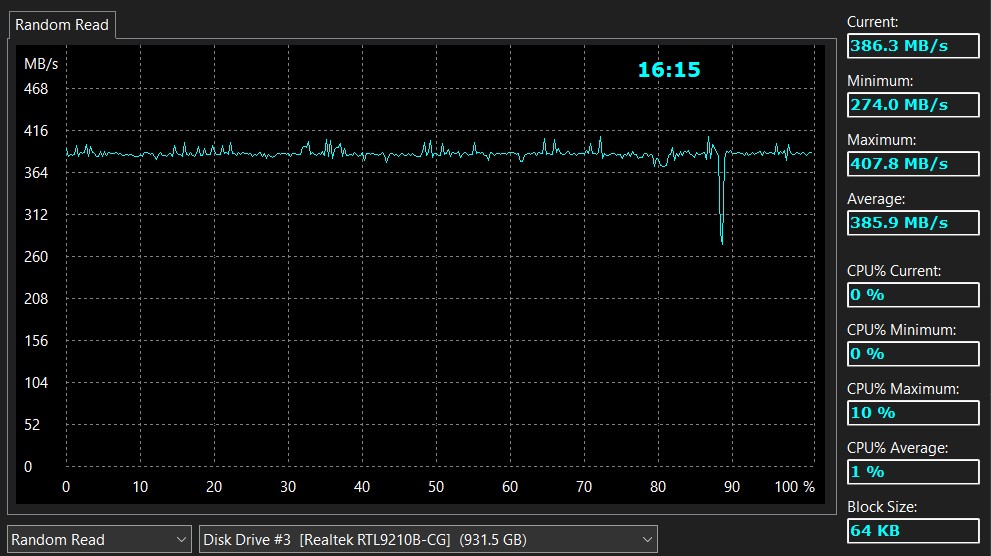
Task: Click the 16:15 elapsed time on graph
Action: point(669,70)
